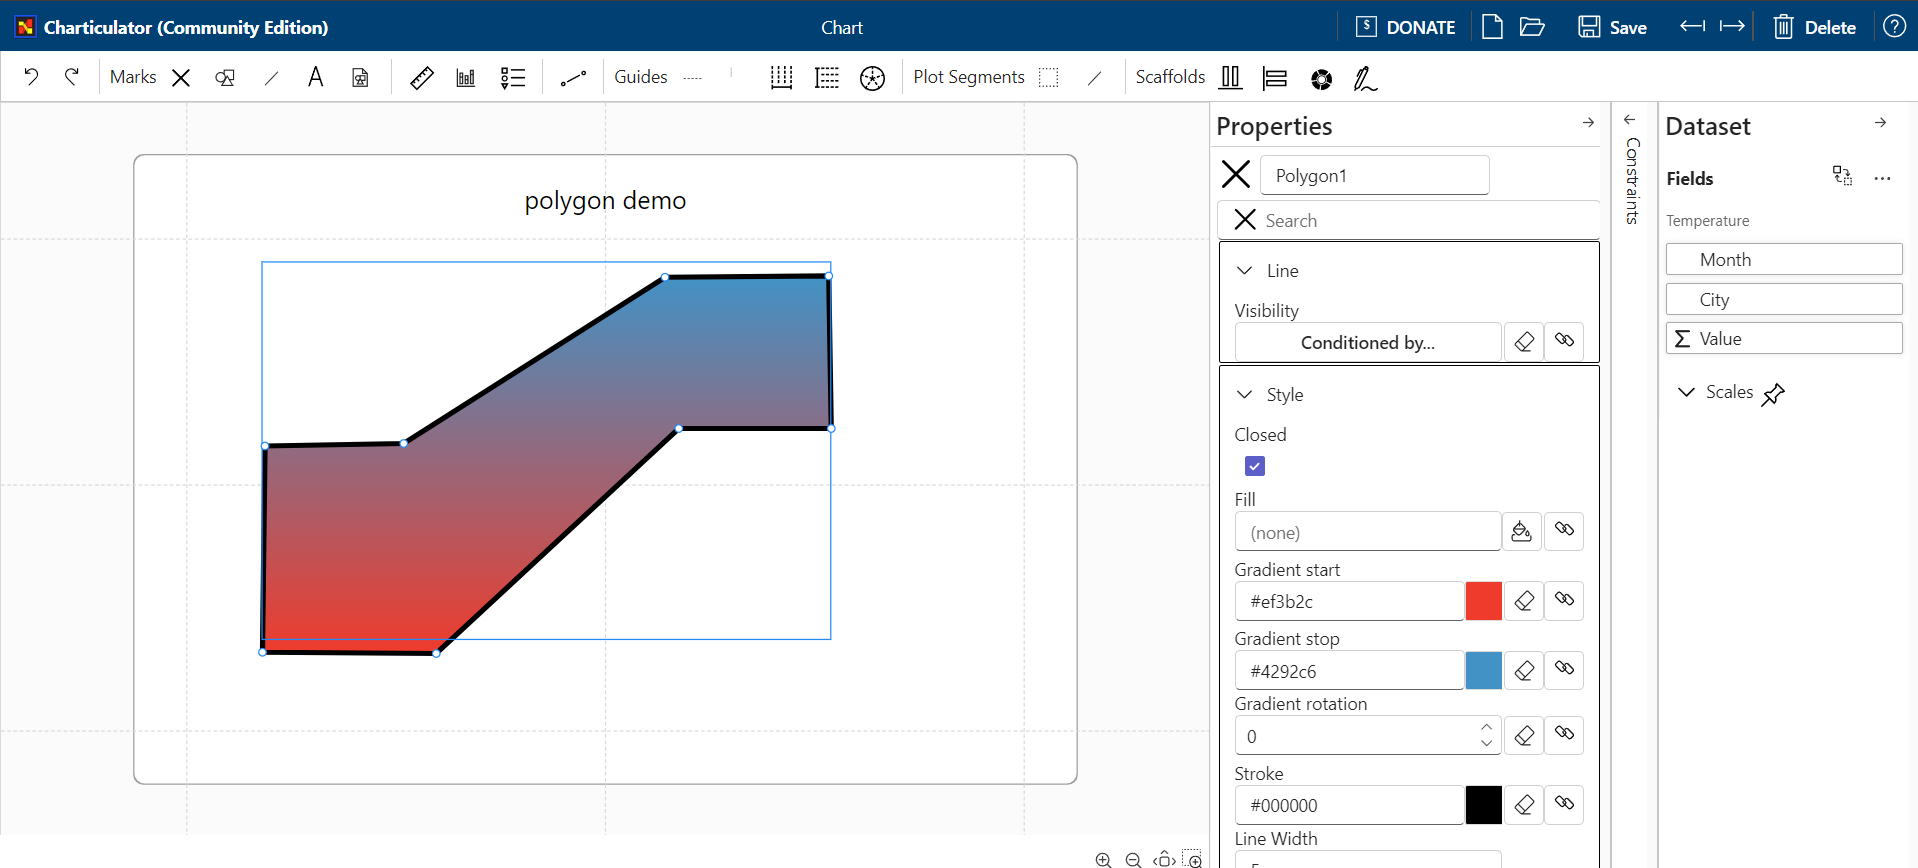Screen dimensions: 1918x868
Task: Focus the properties Search field
Action: coord(1408,220)
